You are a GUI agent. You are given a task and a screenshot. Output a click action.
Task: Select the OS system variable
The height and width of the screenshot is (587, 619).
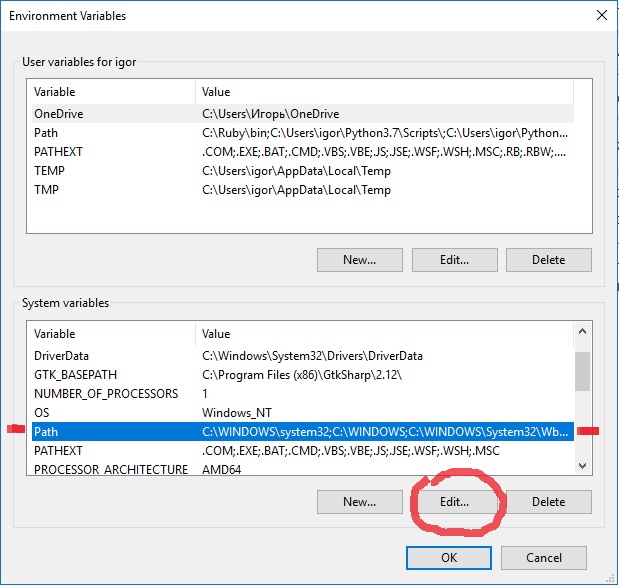[x=303, y=413]
